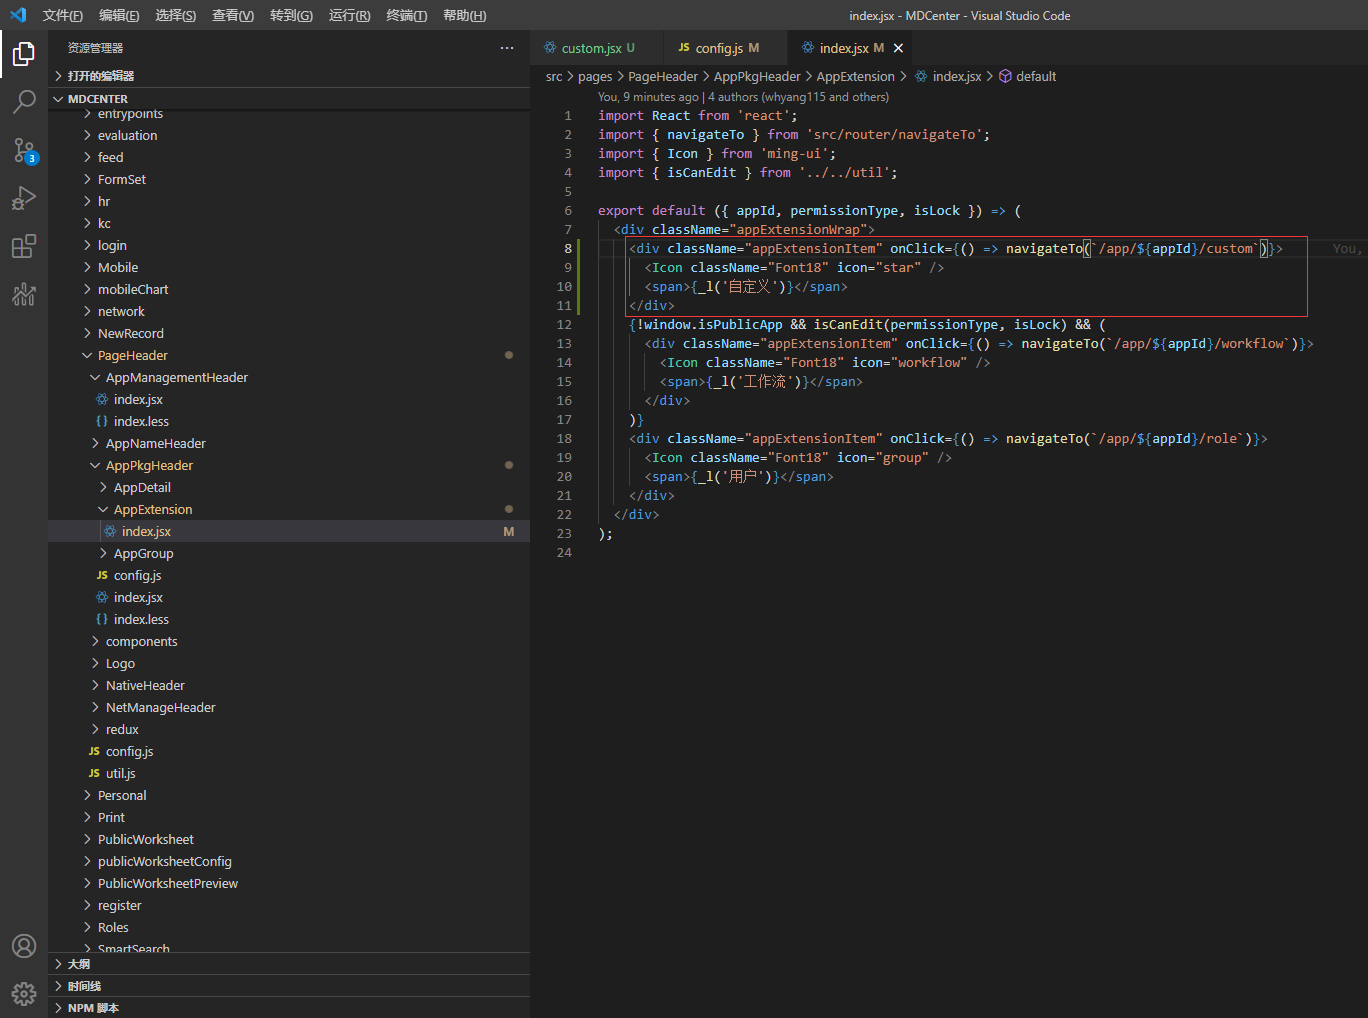This screenshot has height=1018, width=1368.
Task: Open 文件(F) menu
Action: click(63, 15)
